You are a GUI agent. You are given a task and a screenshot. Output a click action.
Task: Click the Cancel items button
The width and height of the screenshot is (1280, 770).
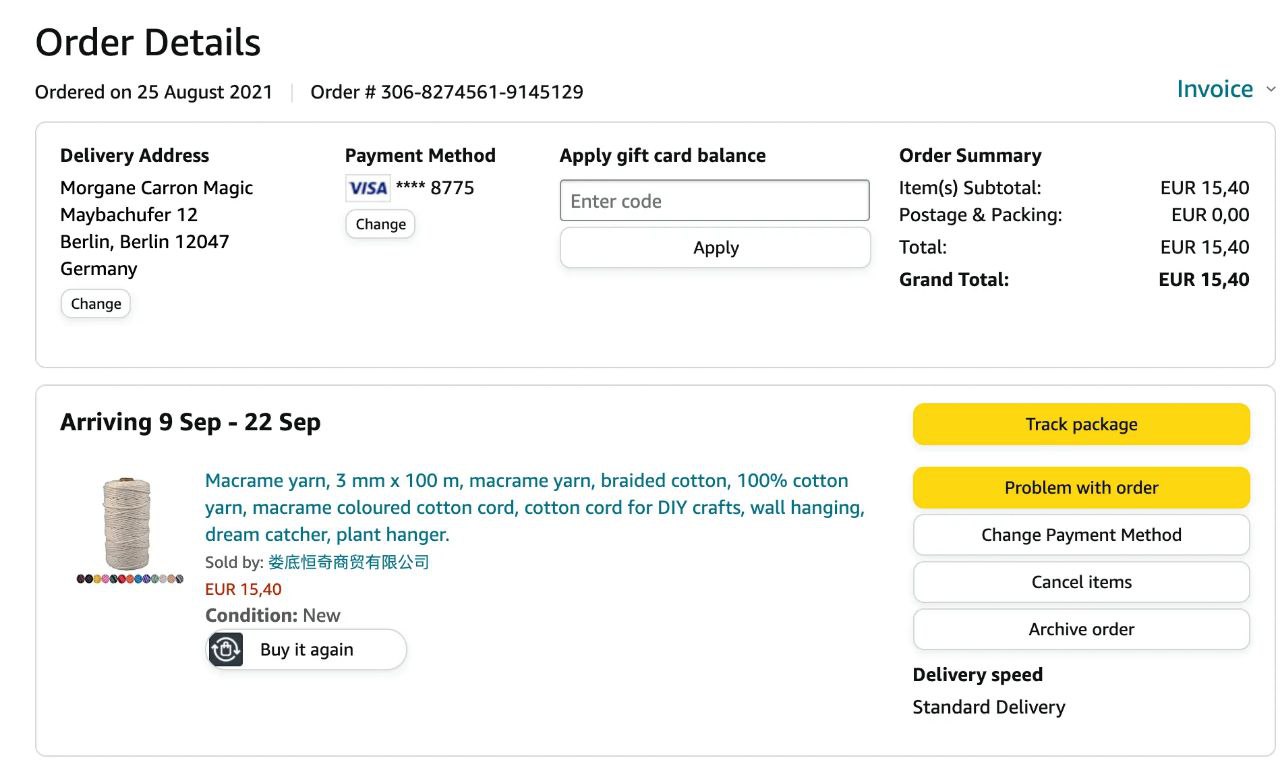click(1081, 582)
